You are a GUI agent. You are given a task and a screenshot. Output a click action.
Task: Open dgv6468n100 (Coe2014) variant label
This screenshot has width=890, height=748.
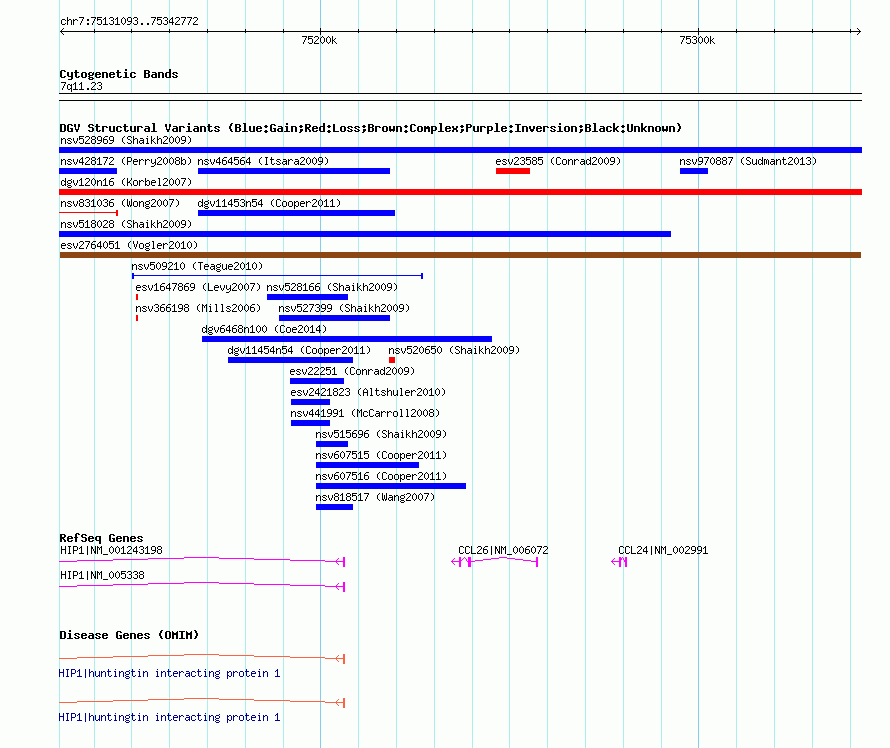point(264,329)
